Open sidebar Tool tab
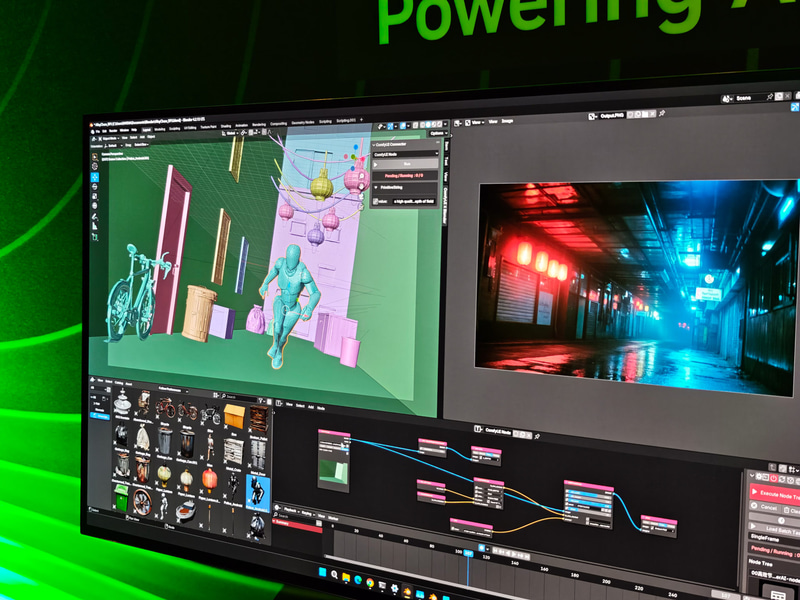800x600 pixels. pyautogui.click(x=446, y=161)
